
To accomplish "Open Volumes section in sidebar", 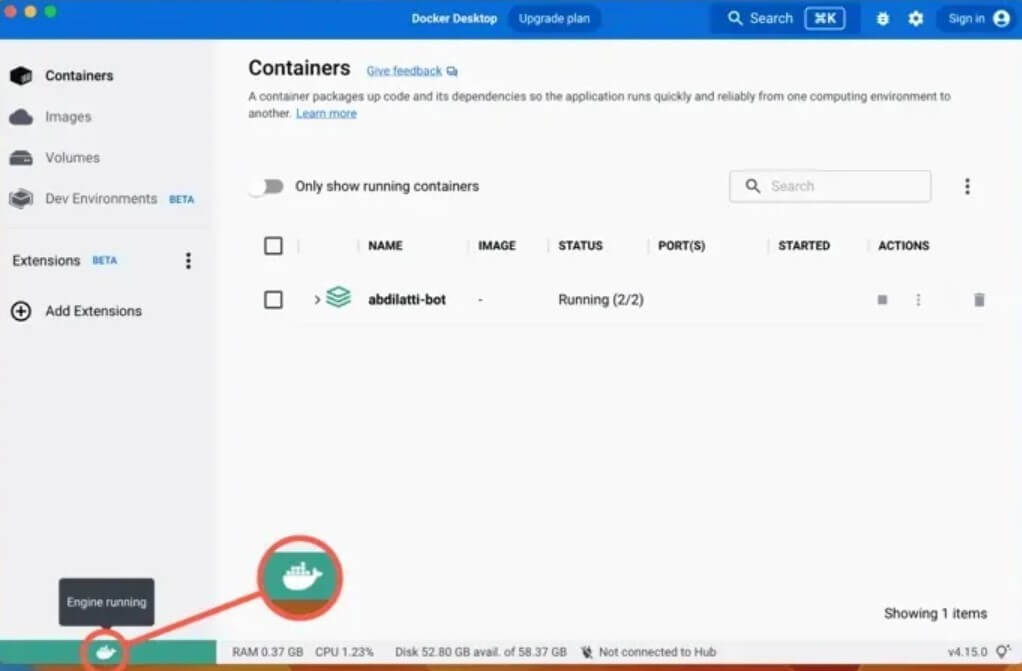I will 72,158.
